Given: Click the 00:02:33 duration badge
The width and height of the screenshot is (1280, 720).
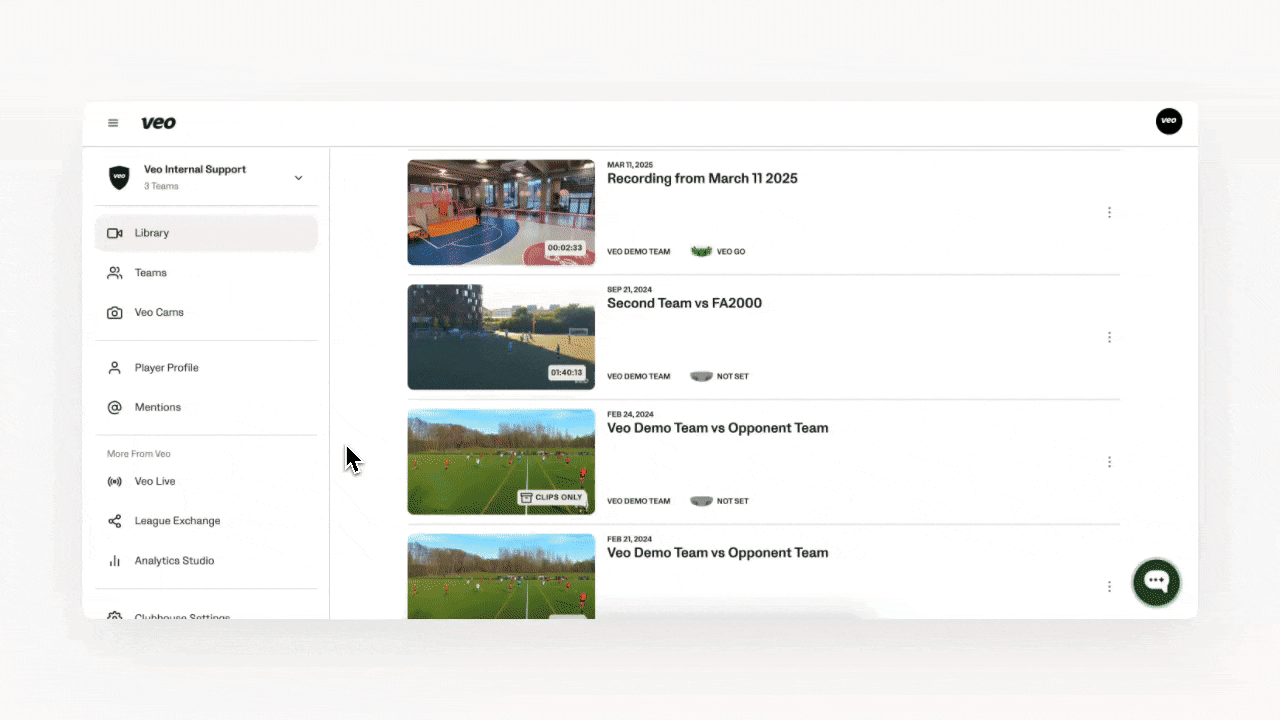Looking at the screenshot, I should 566,248.
